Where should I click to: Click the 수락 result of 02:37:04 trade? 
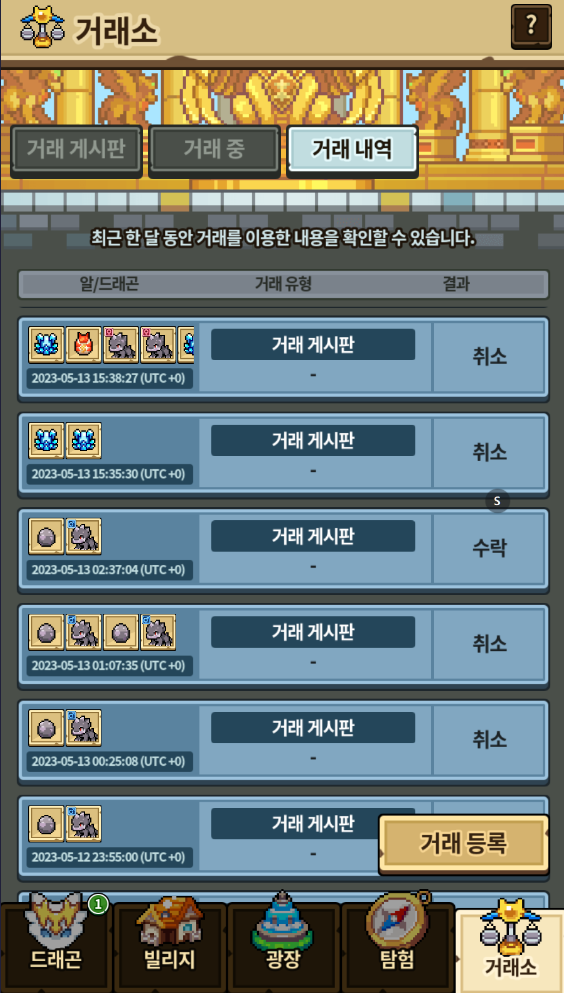489,548
